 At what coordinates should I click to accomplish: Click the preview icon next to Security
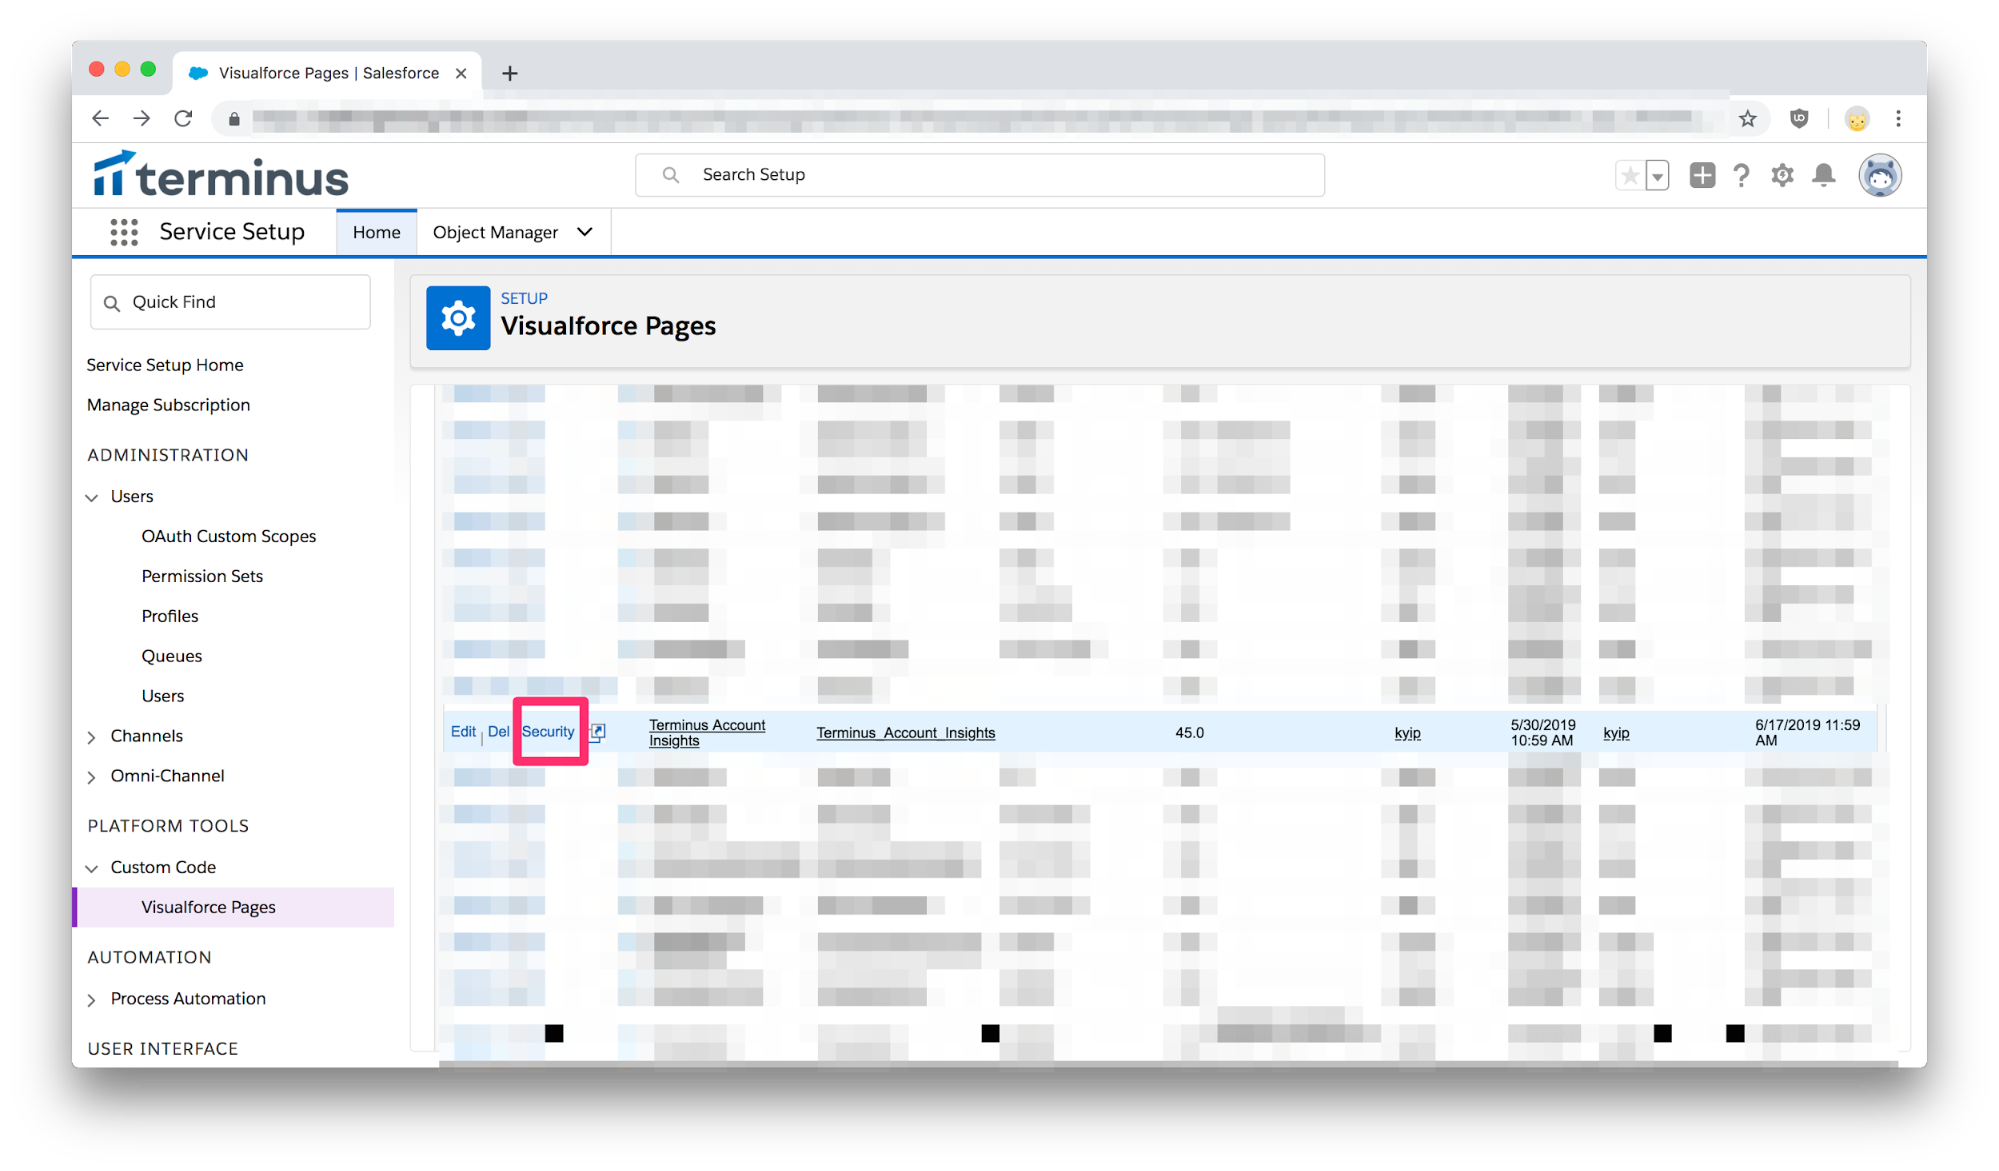(x=598, y=732)
